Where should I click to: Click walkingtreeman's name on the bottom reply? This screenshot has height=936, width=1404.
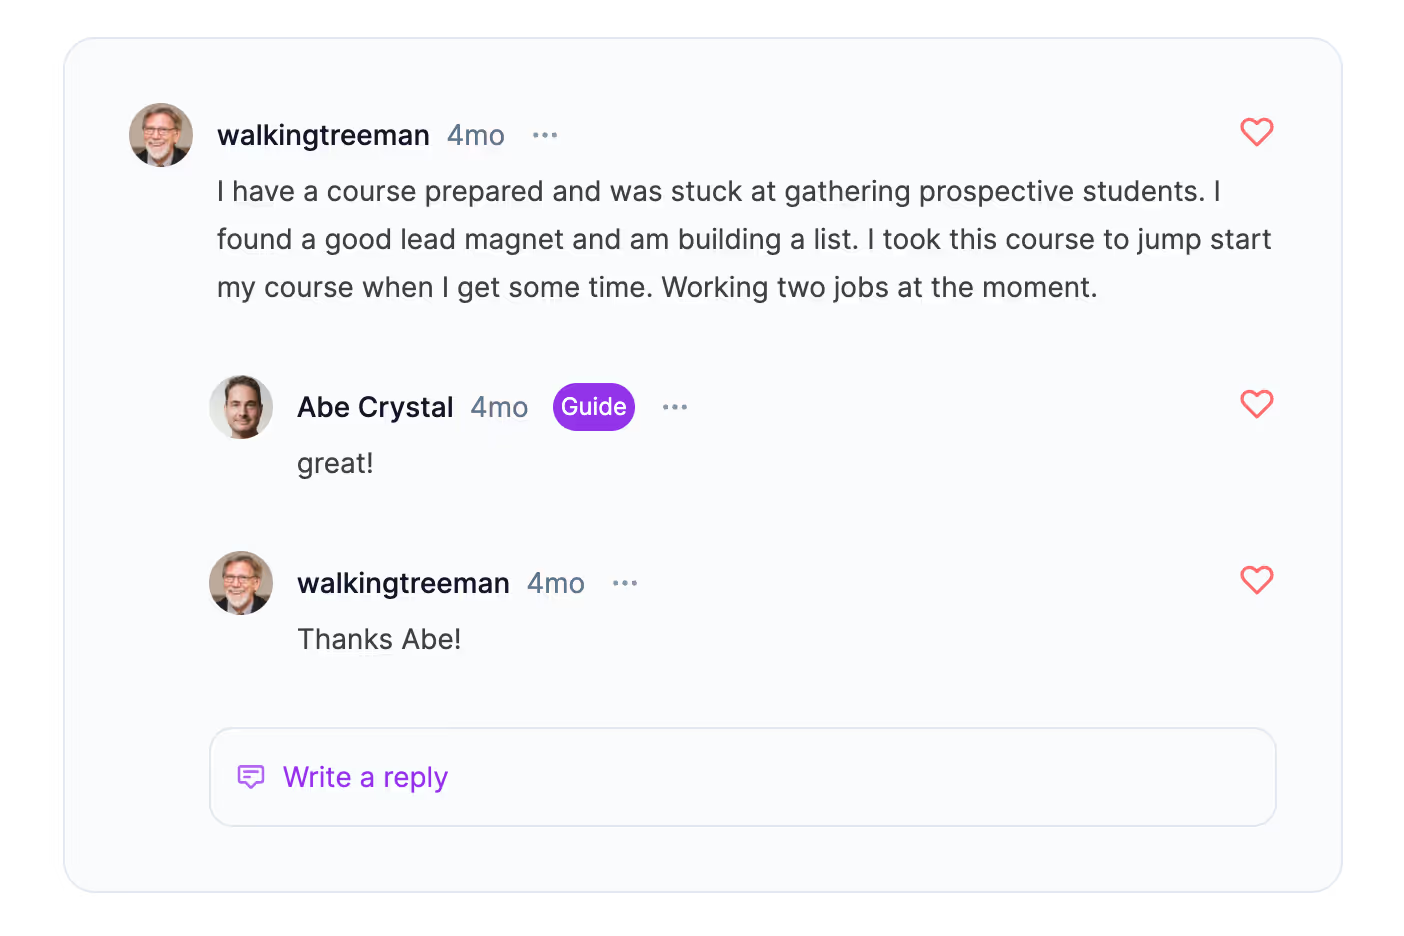(403, 582)
